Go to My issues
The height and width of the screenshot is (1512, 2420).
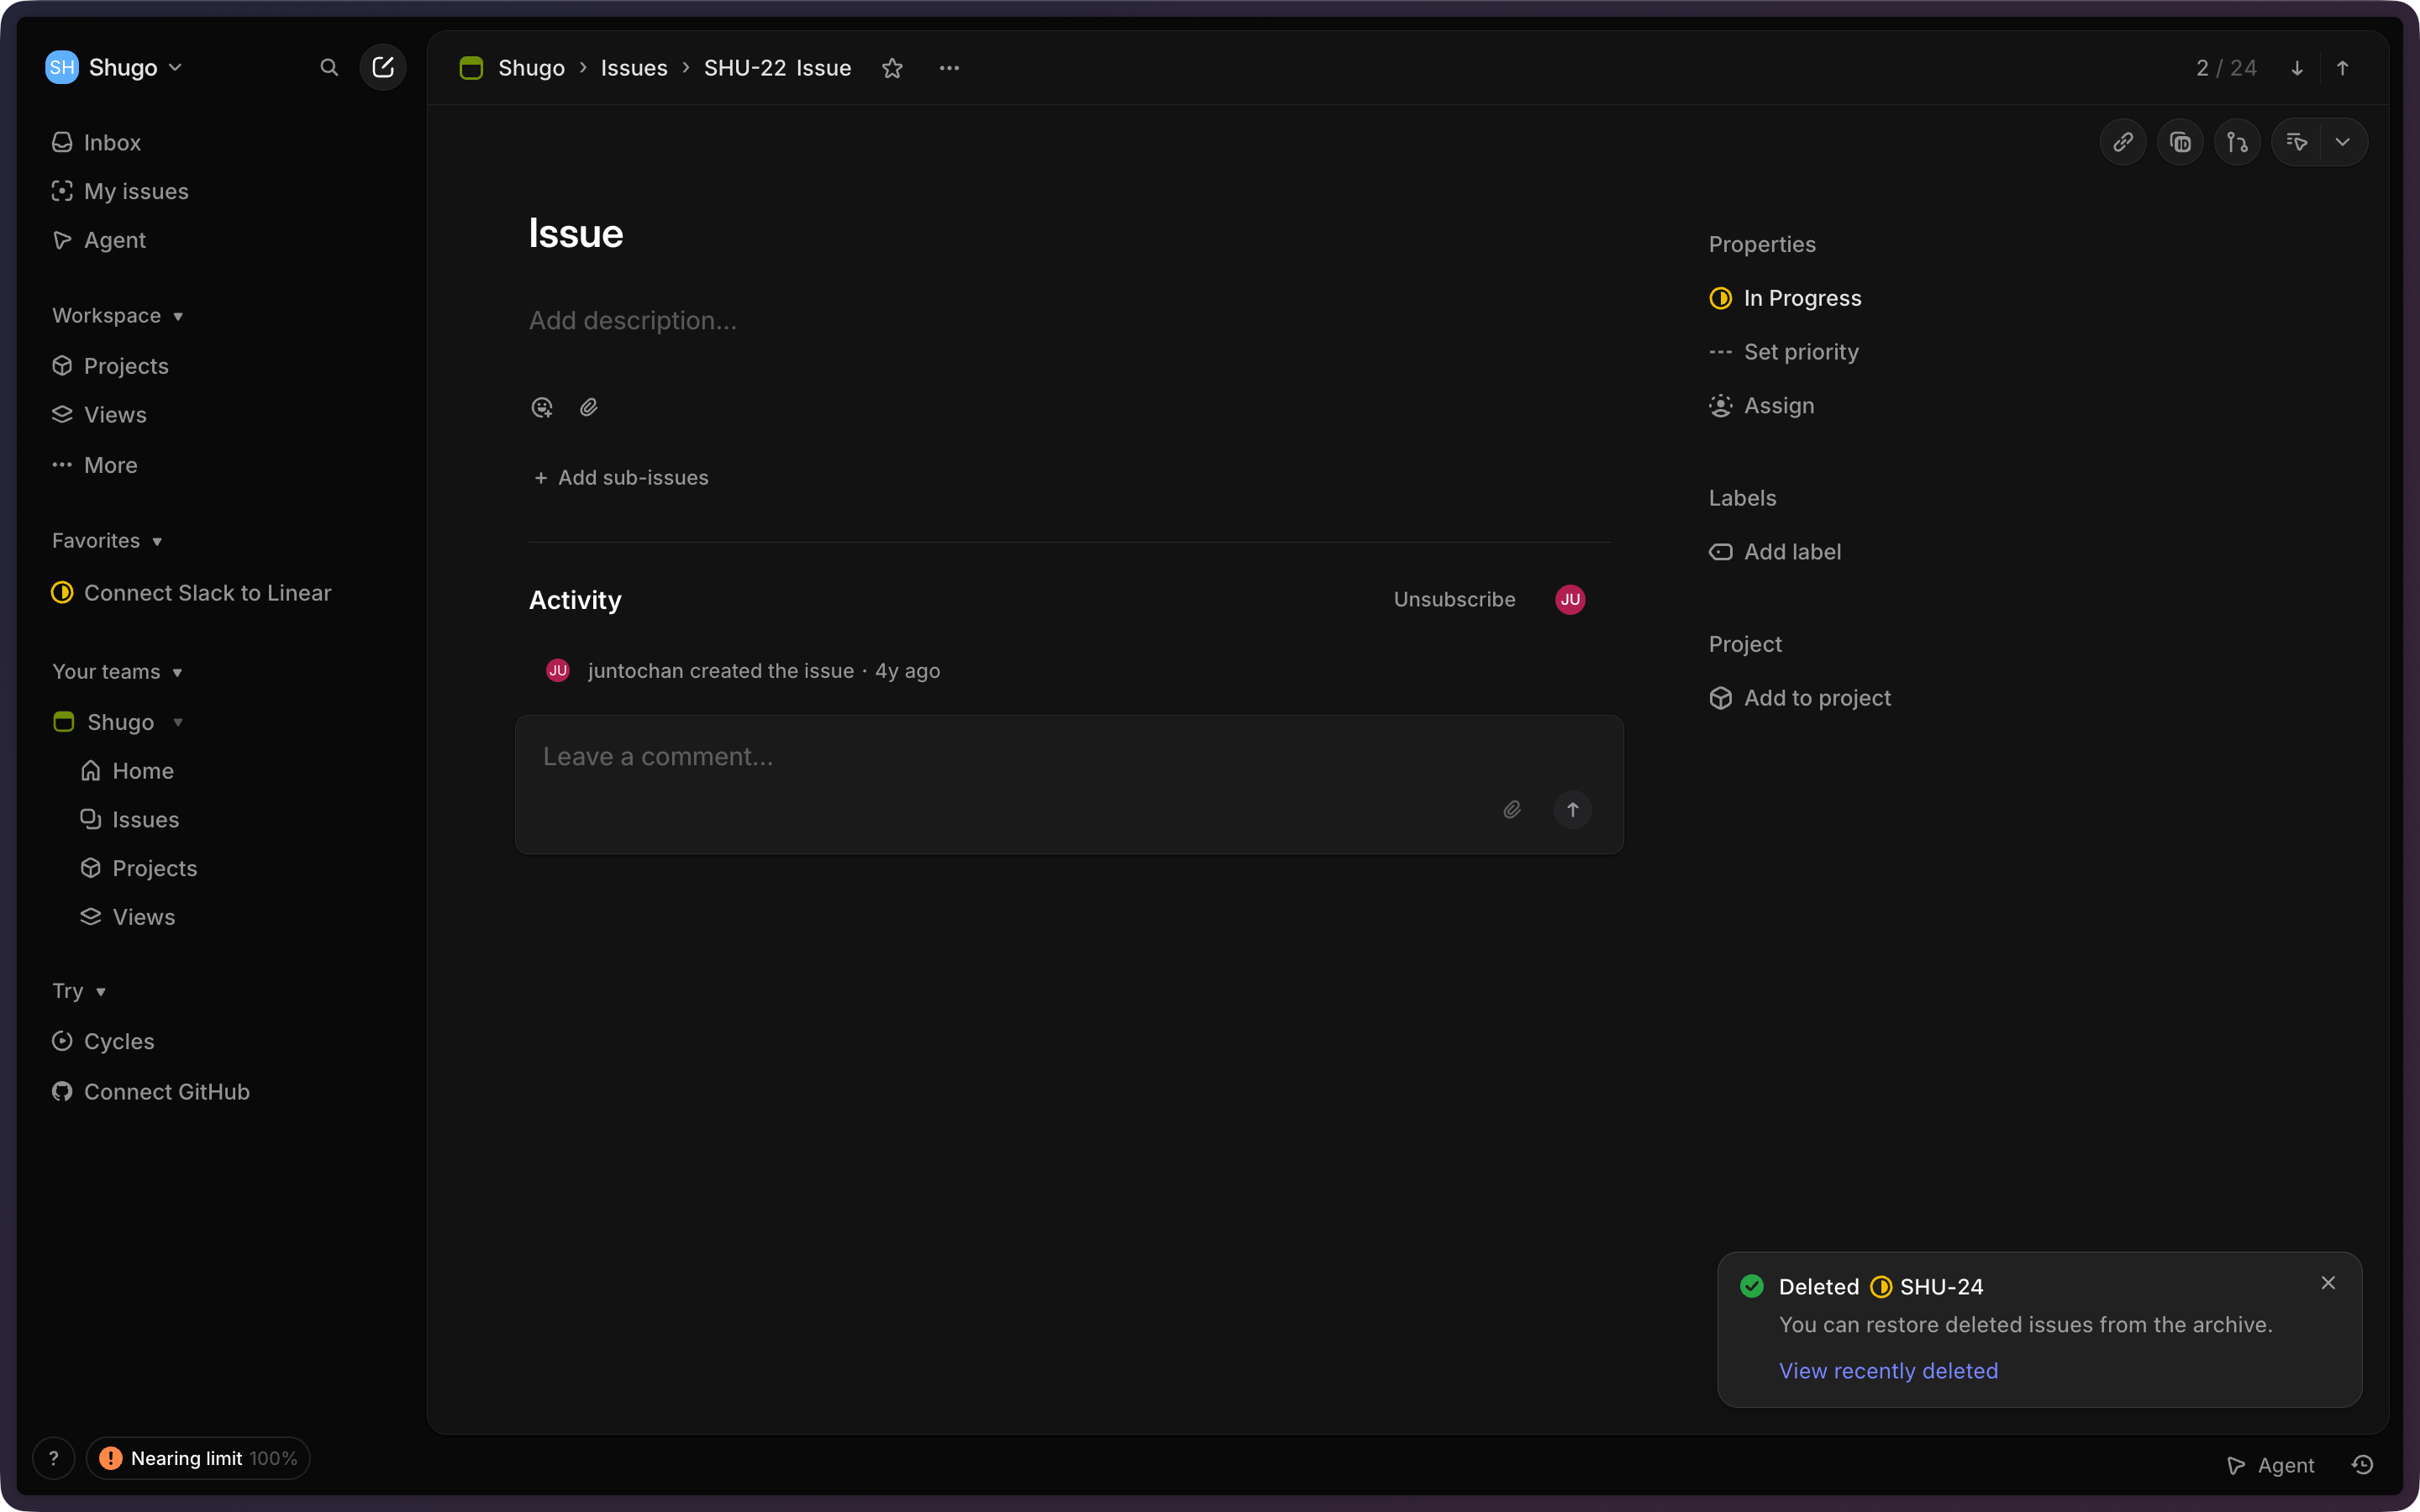(120, 191)
